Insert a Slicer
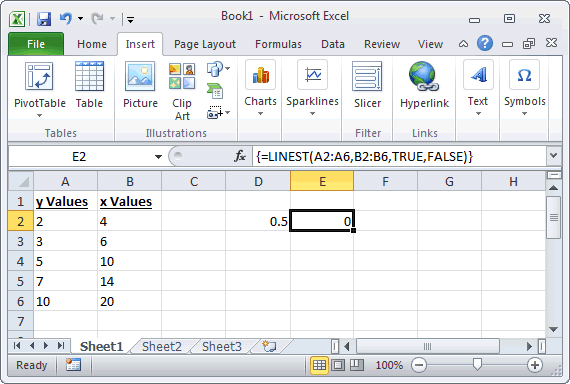 point(367,85)
